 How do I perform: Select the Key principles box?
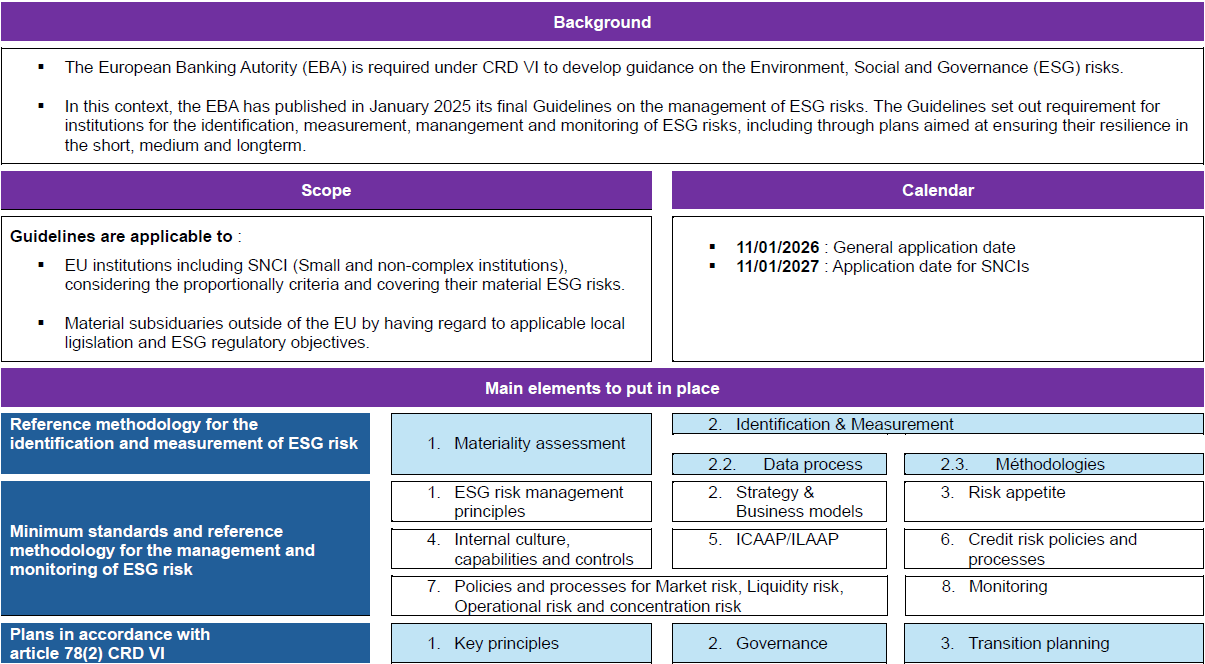click(521, 643)
